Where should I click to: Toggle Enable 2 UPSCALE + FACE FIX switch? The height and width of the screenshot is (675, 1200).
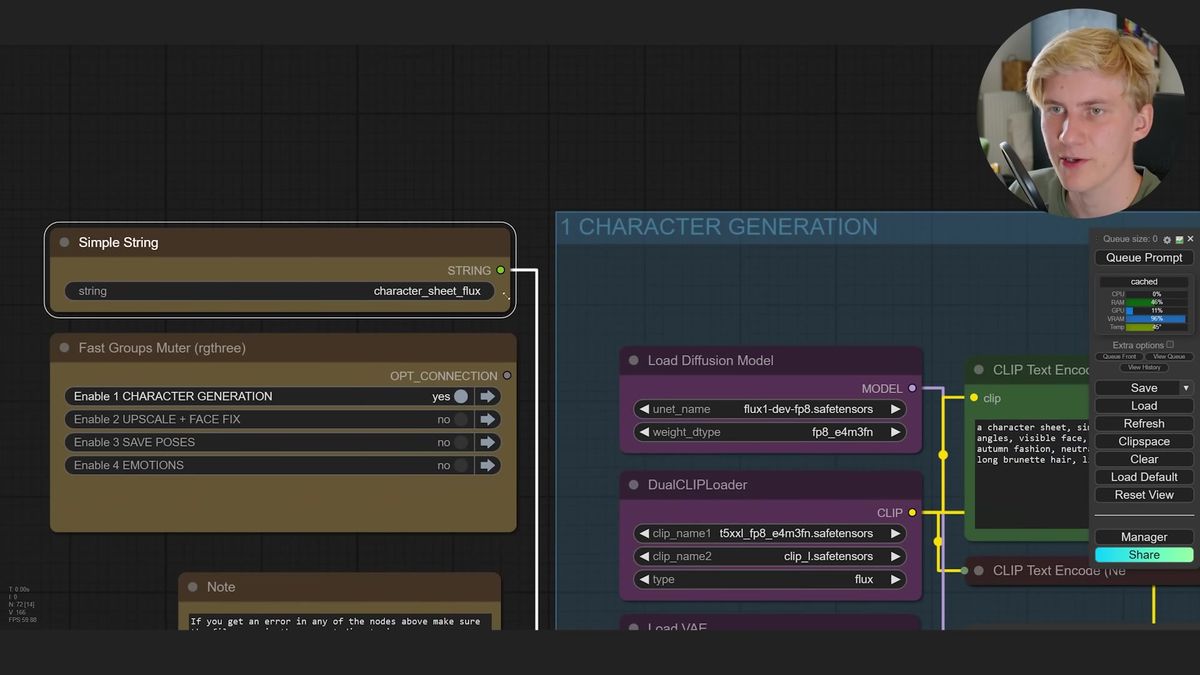pos(461,419)
